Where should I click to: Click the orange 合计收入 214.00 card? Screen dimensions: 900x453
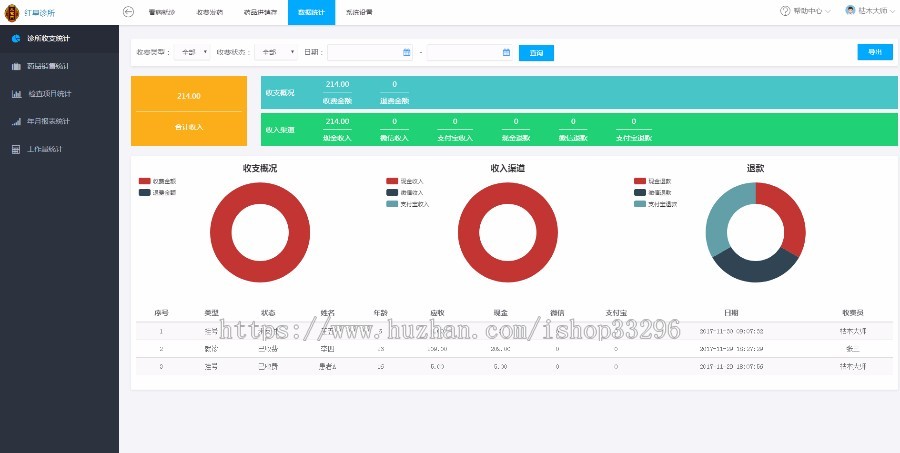[189, 111]
